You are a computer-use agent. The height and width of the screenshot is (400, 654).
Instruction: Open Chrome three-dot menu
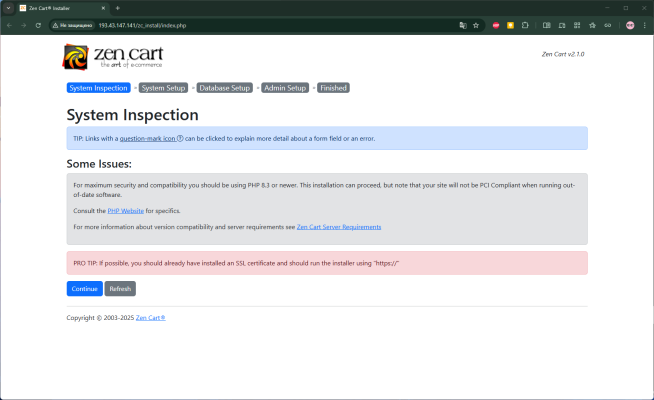point(645,24)
